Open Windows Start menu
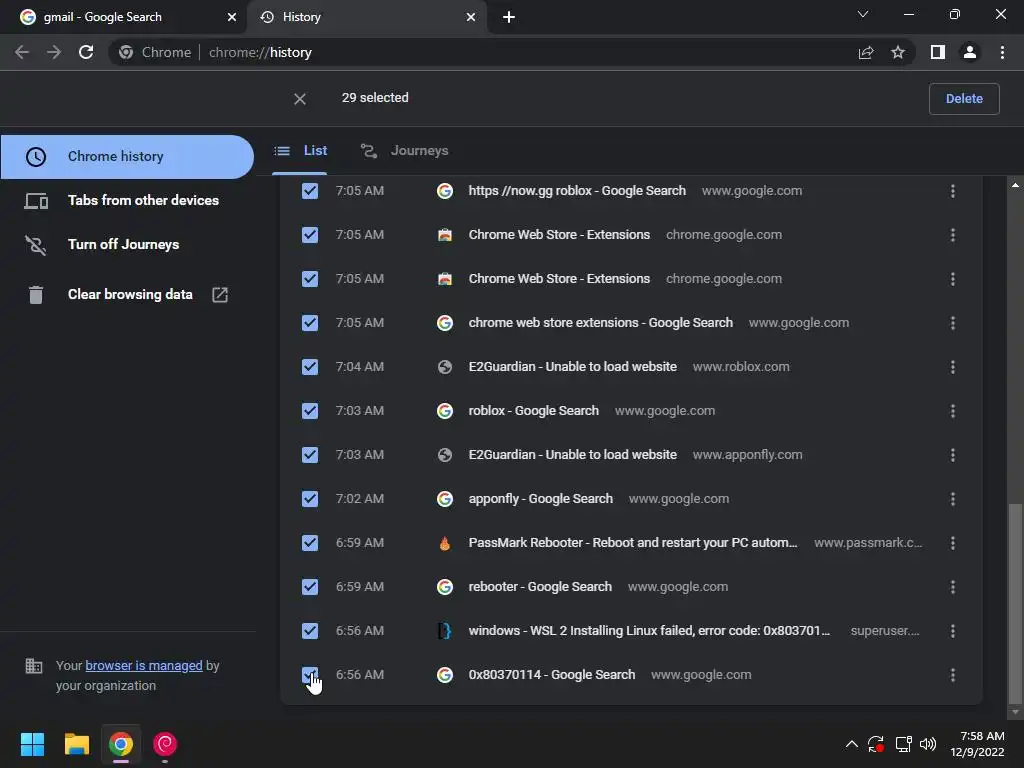 [x=32, y=744]
